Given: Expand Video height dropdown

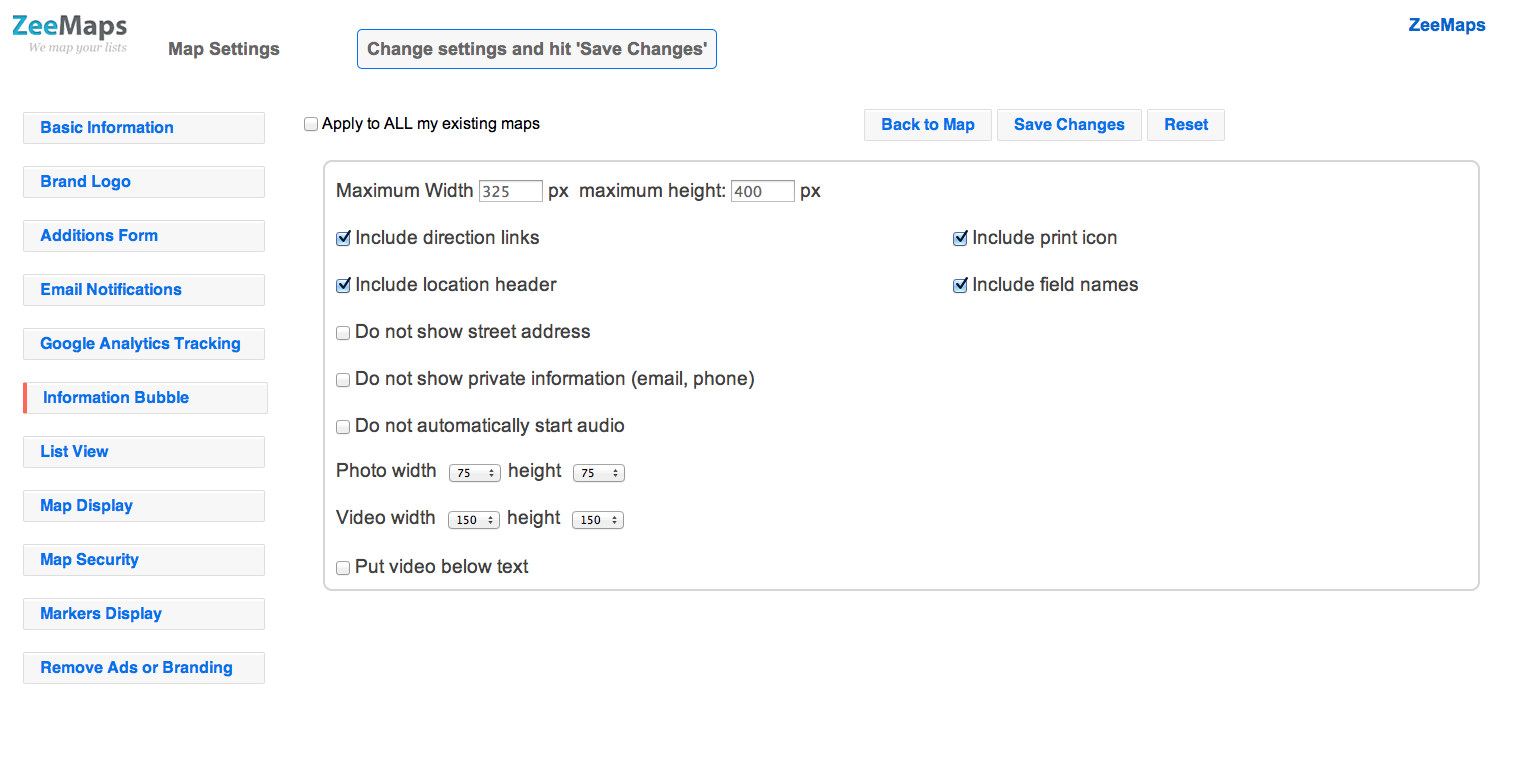Looking at the screenshot, I should tap(597, 520).
